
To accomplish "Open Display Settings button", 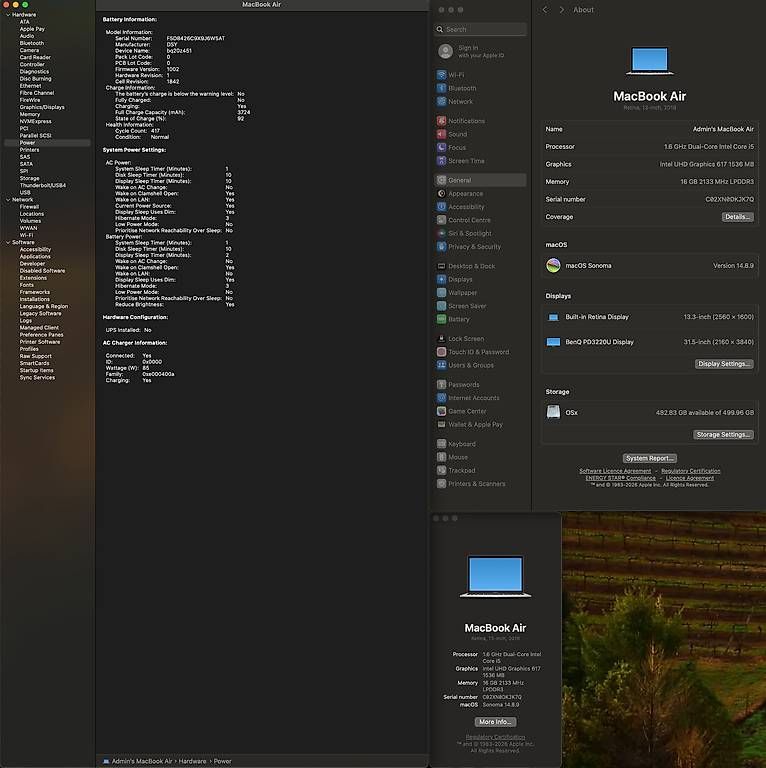I will coord(724,364).
